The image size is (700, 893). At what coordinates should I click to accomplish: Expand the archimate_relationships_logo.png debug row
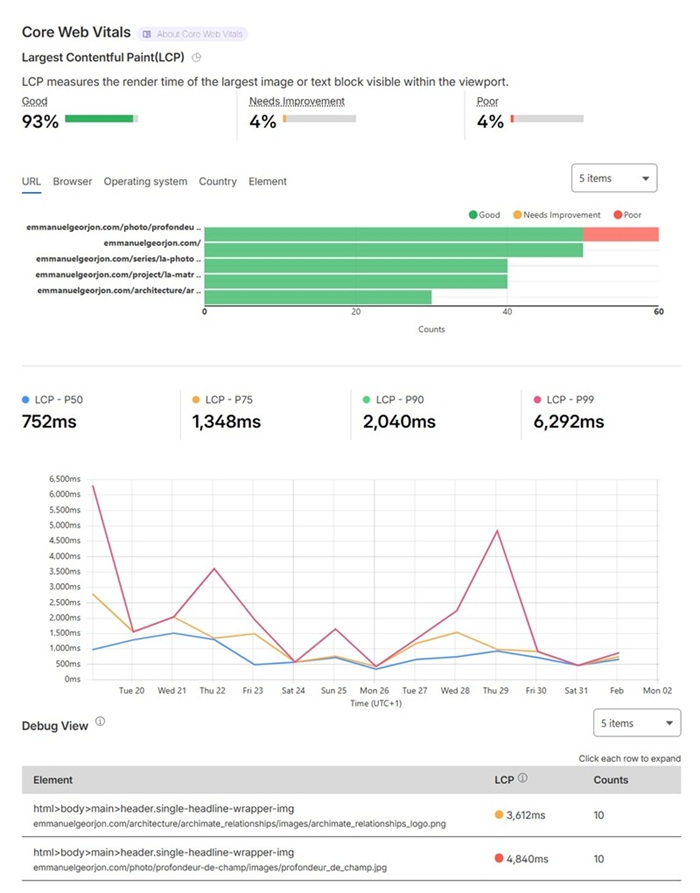tap(350, 815)
